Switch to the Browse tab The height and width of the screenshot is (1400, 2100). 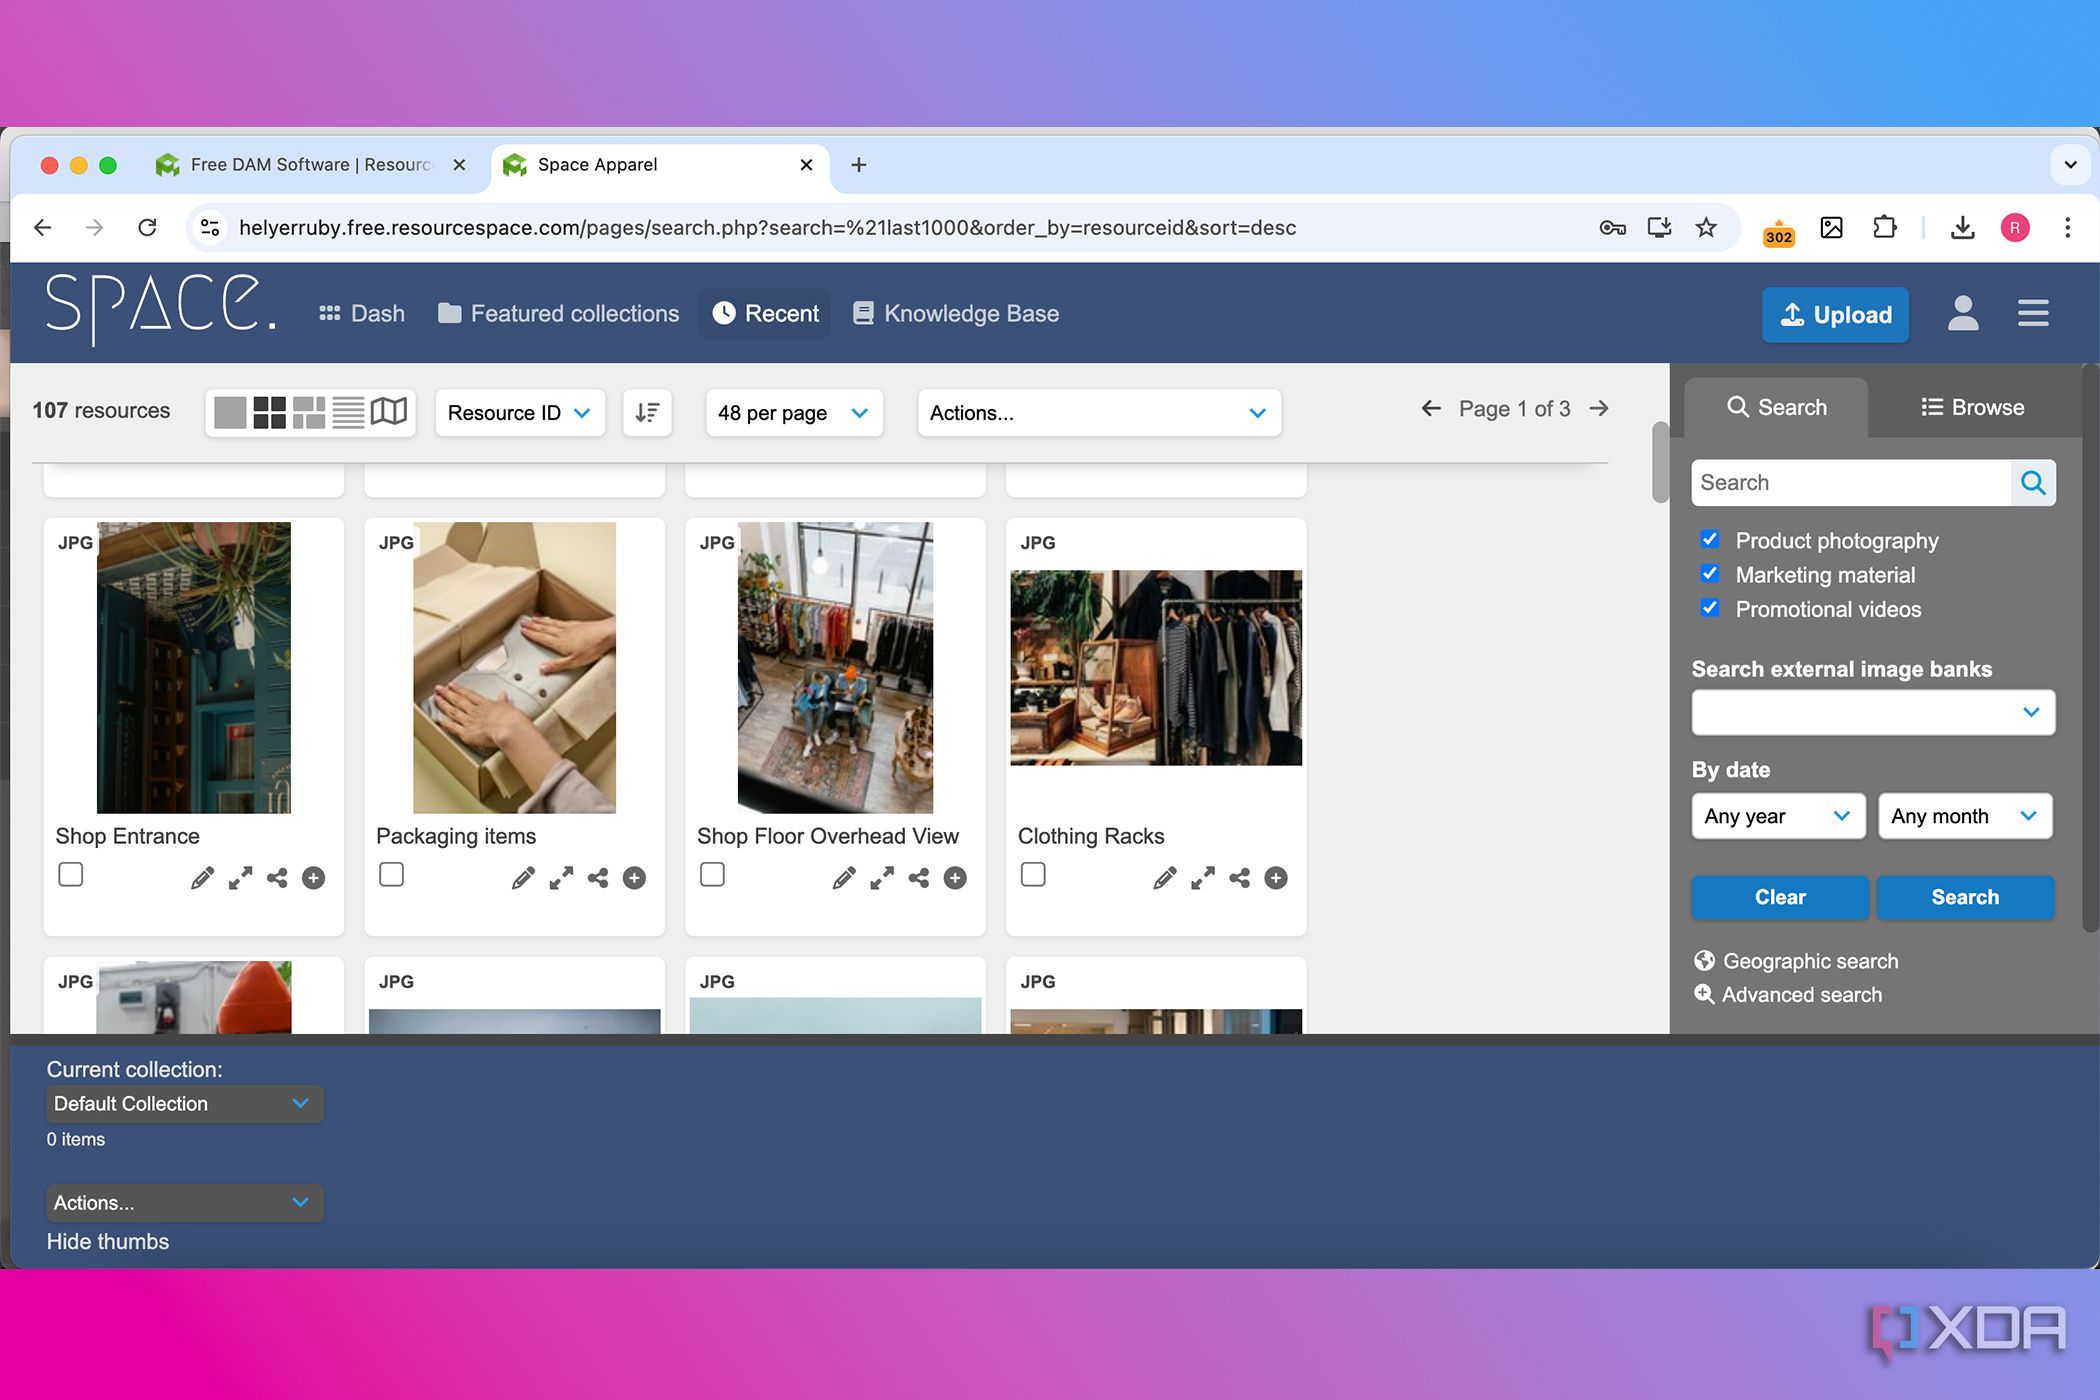[x=1973, y=407]
